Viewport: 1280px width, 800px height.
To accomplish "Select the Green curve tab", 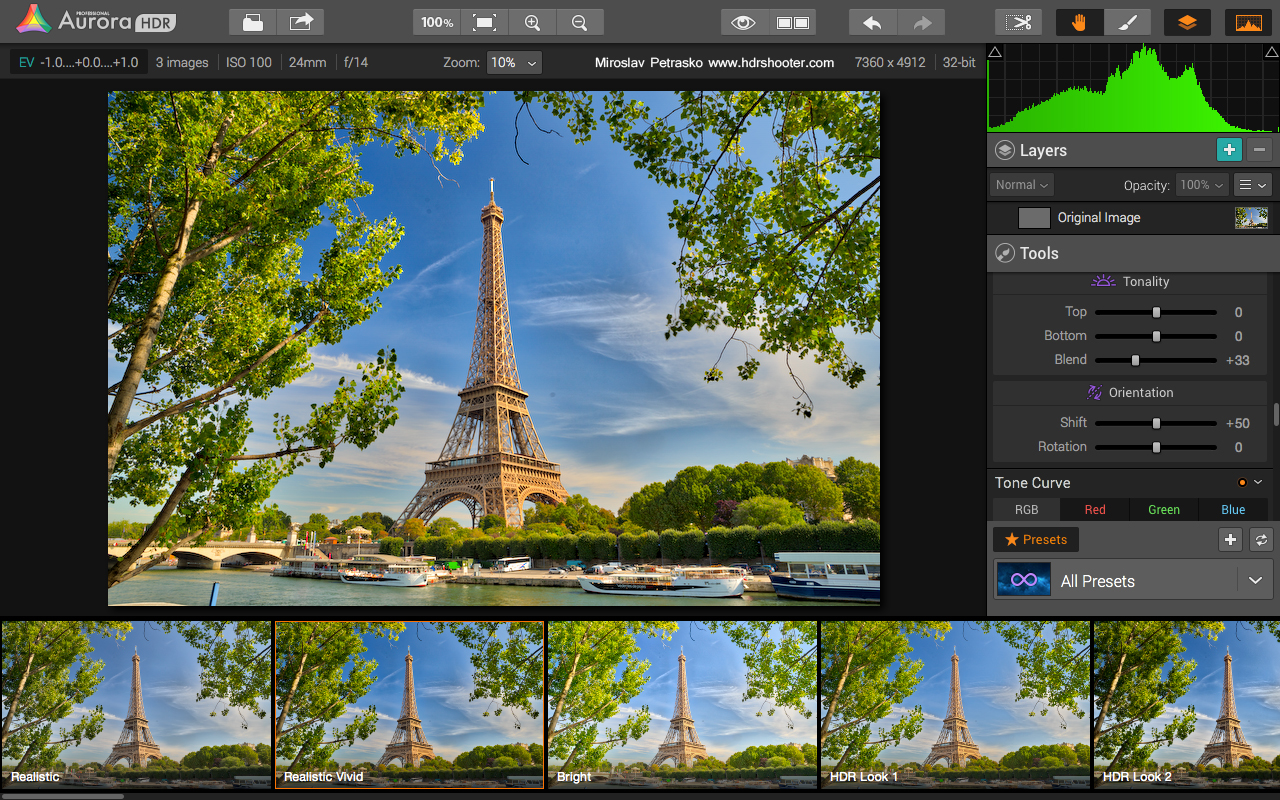I will (1164, 509).
